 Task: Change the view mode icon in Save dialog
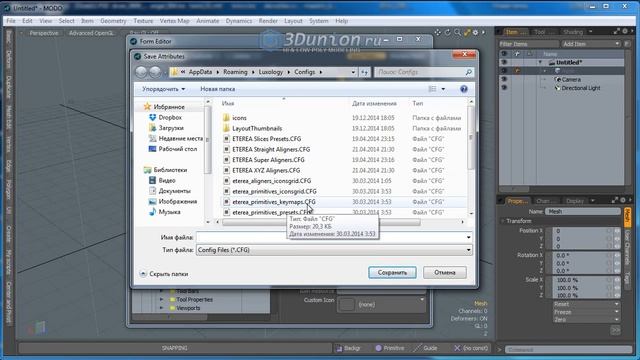pos(432,89)
